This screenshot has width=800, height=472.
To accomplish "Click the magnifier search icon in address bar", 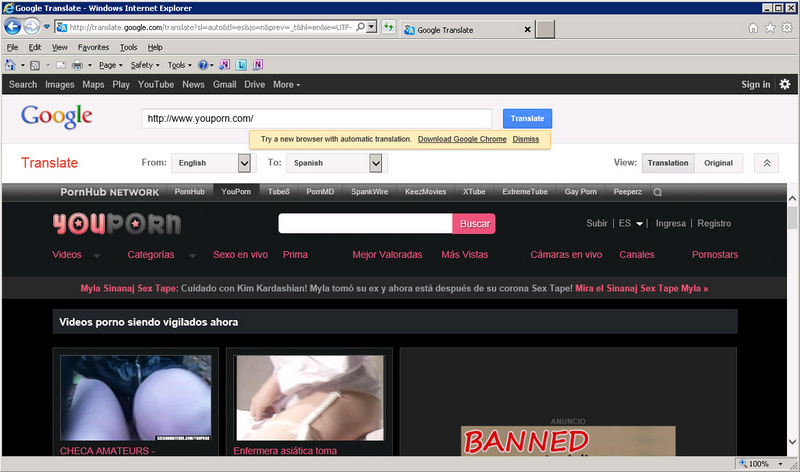I will 360,27.
